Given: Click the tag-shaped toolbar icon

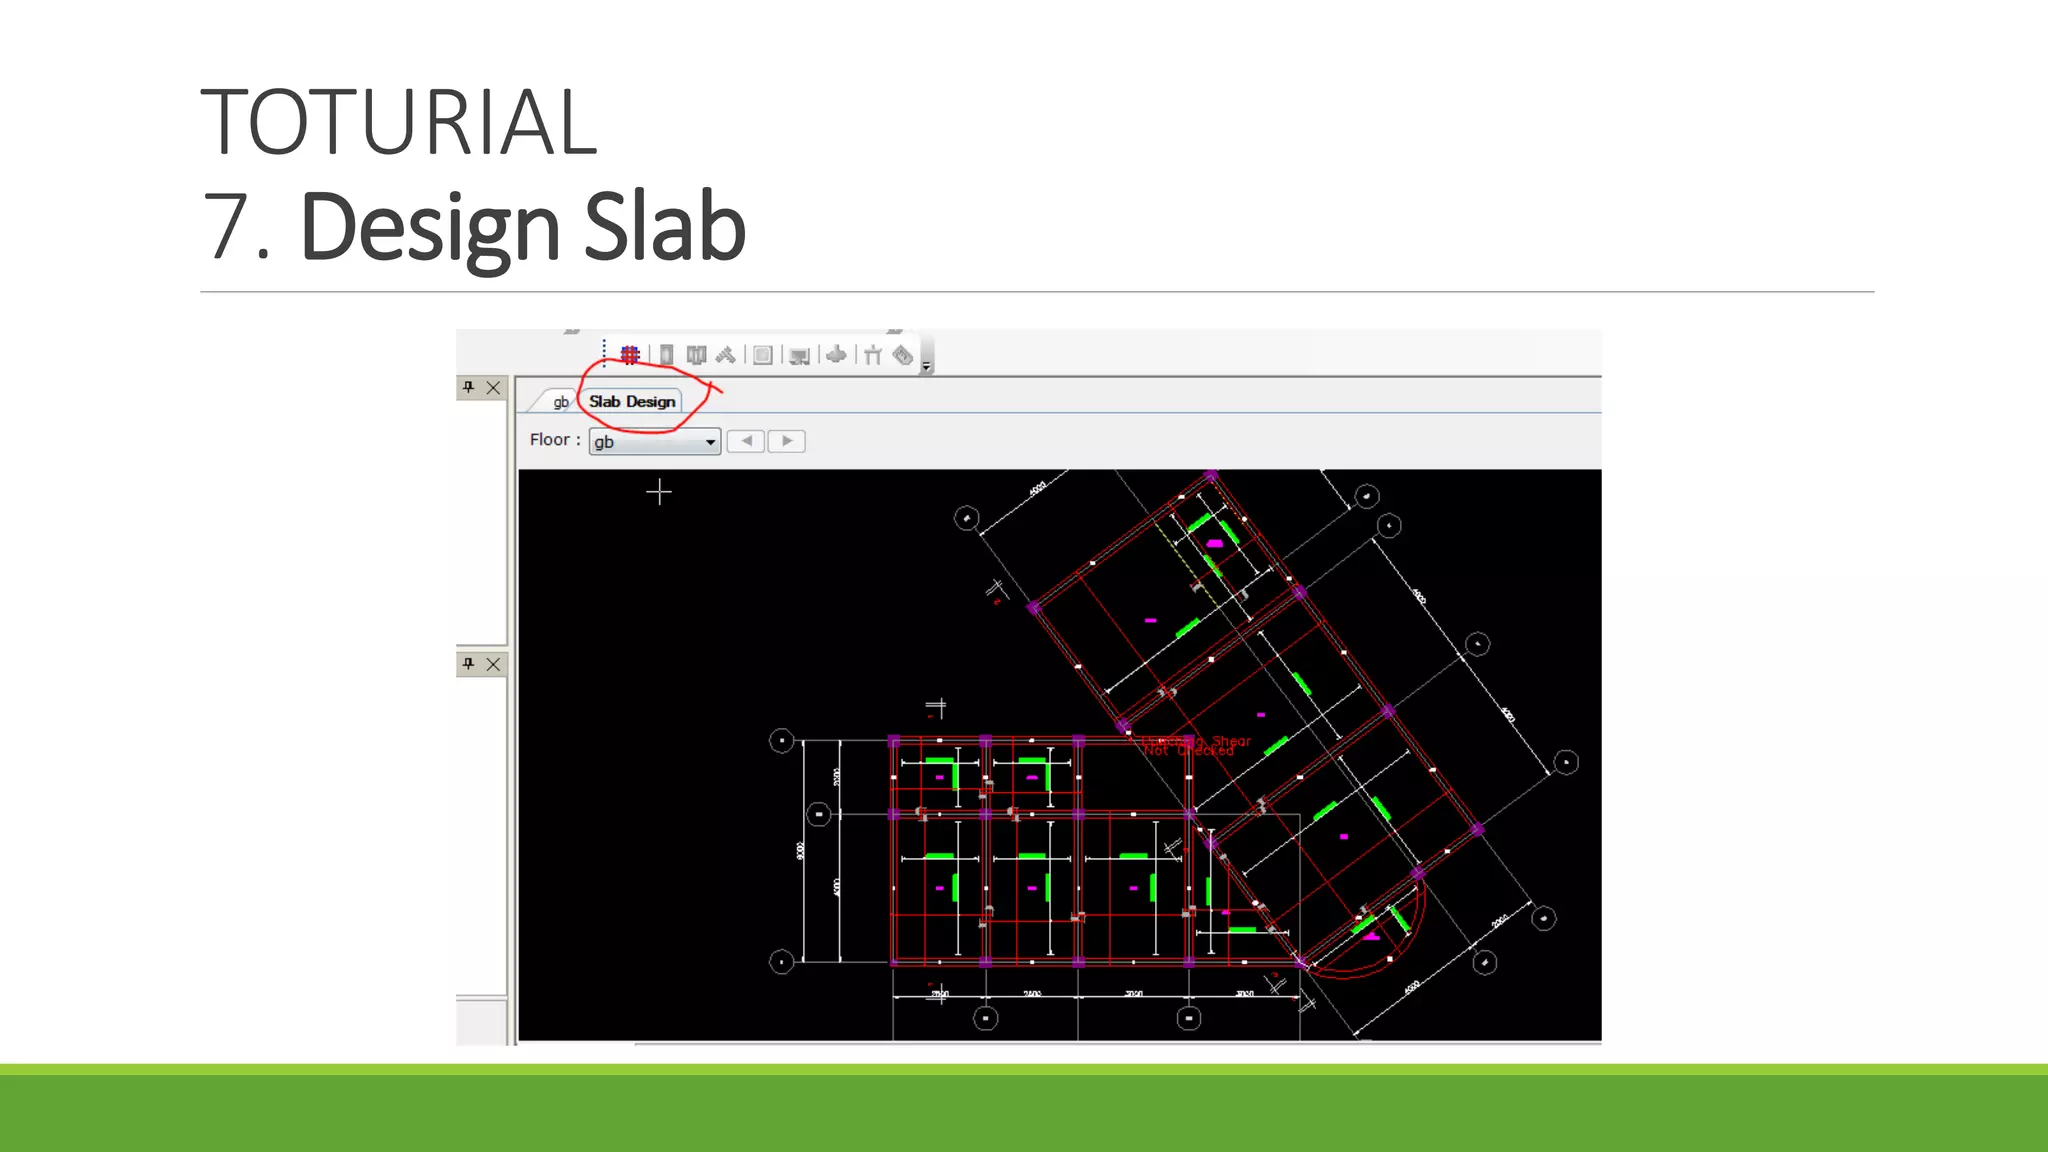Looking at the screenshot, I should tap(902, 355).
